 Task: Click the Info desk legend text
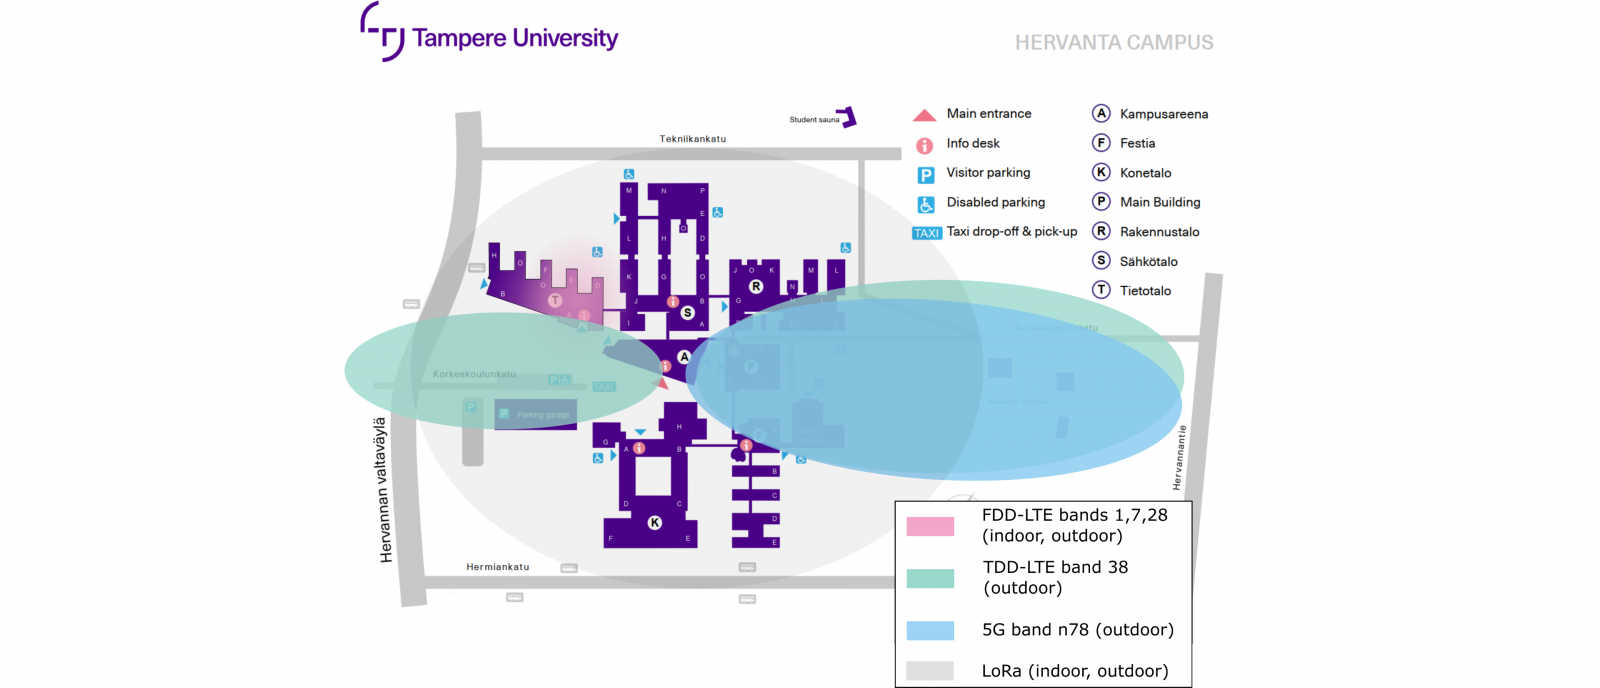click(973, 144)
